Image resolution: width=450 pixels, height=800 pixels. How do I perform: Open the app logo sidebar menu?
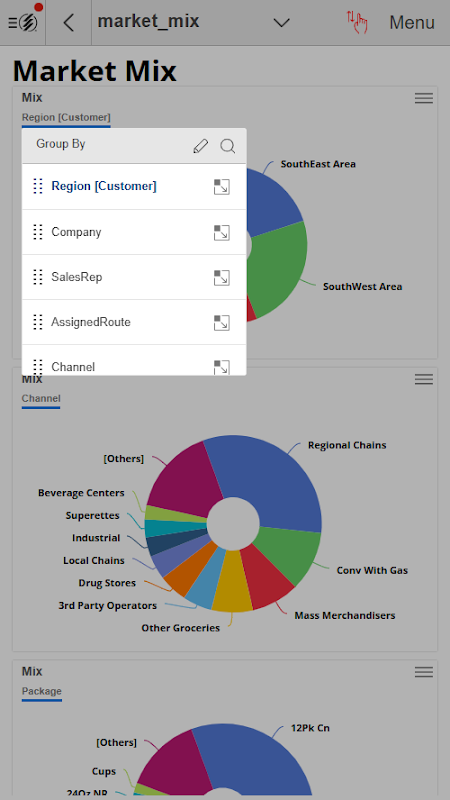(23, 22)
